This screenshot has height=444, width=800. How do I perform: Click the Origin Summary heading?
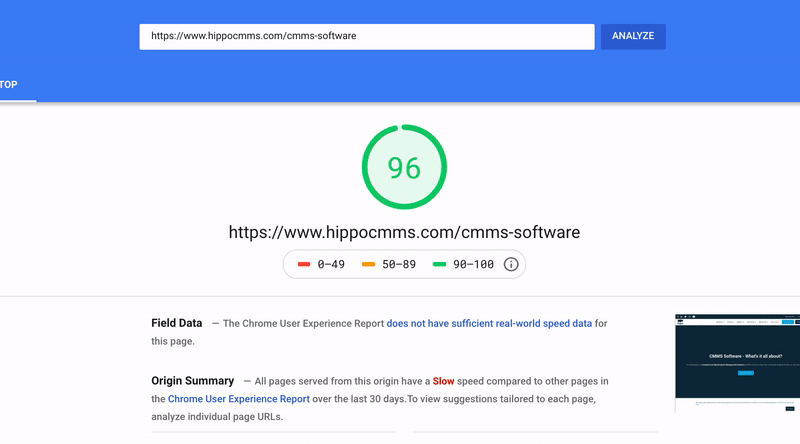[192, 381]
